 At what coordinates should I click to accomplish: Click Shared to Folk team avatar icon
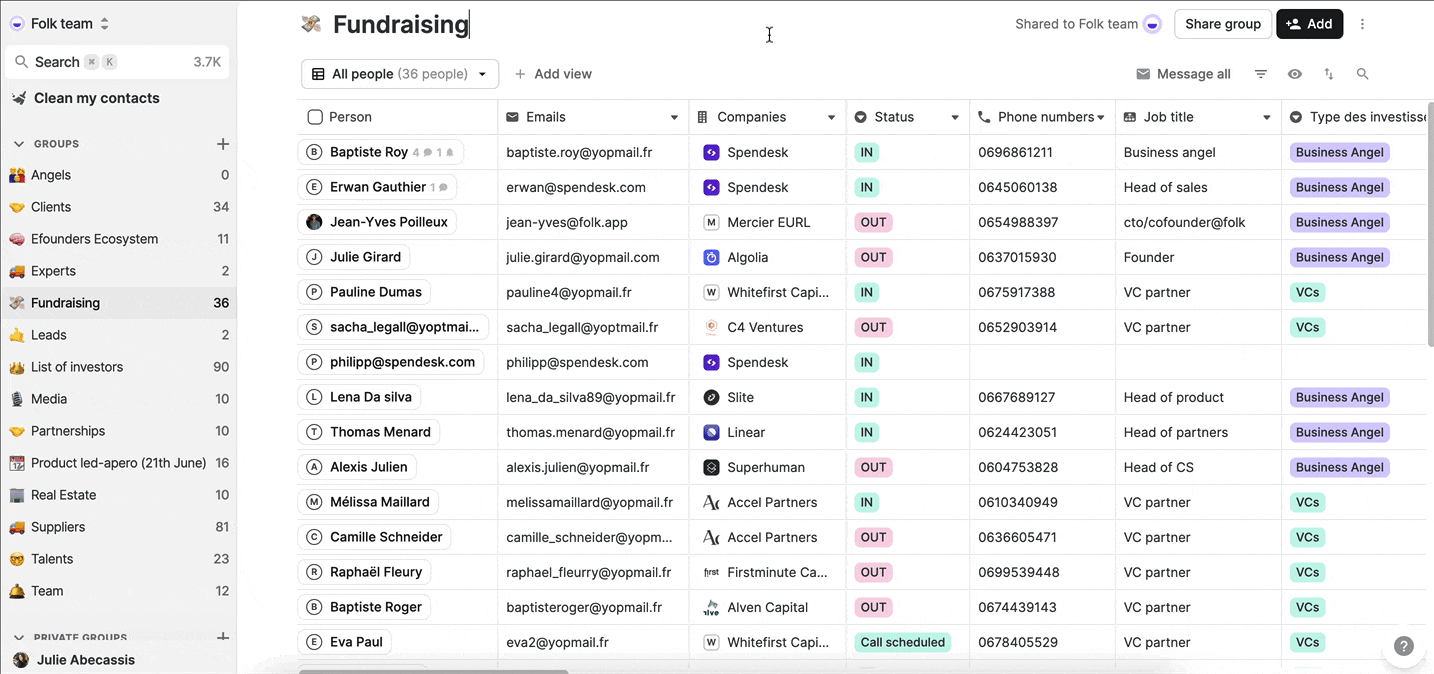pos(1153,24)
